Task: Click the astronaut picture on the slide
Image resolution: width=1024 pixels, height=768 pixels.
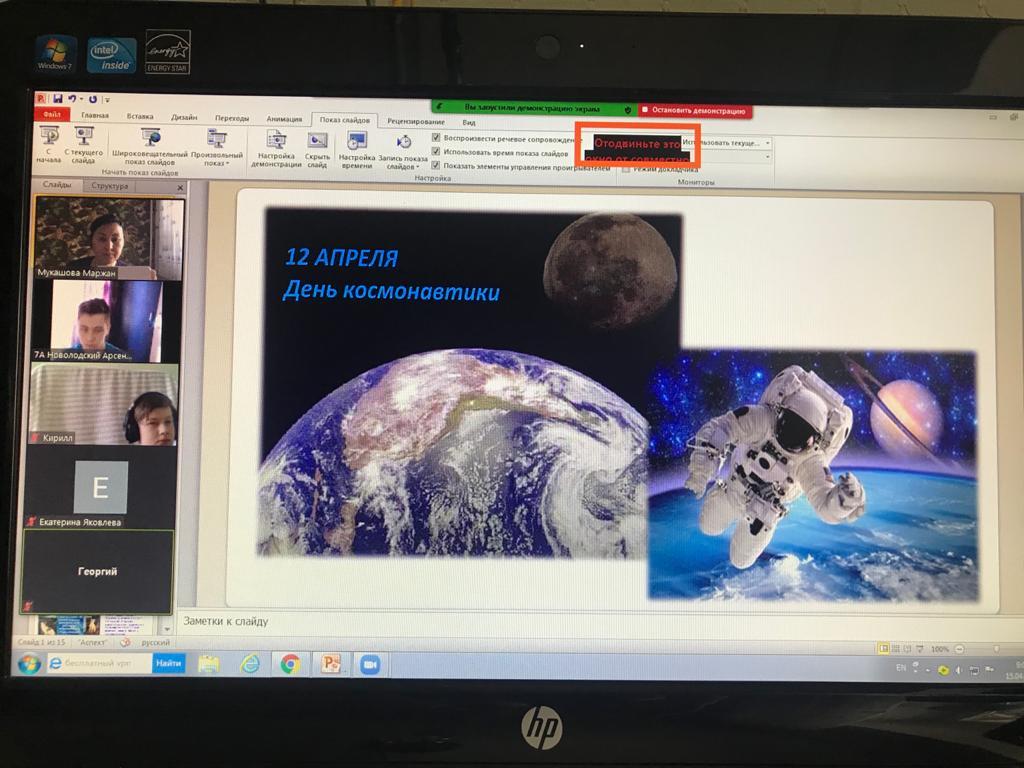Action: [x=813, y=475]
